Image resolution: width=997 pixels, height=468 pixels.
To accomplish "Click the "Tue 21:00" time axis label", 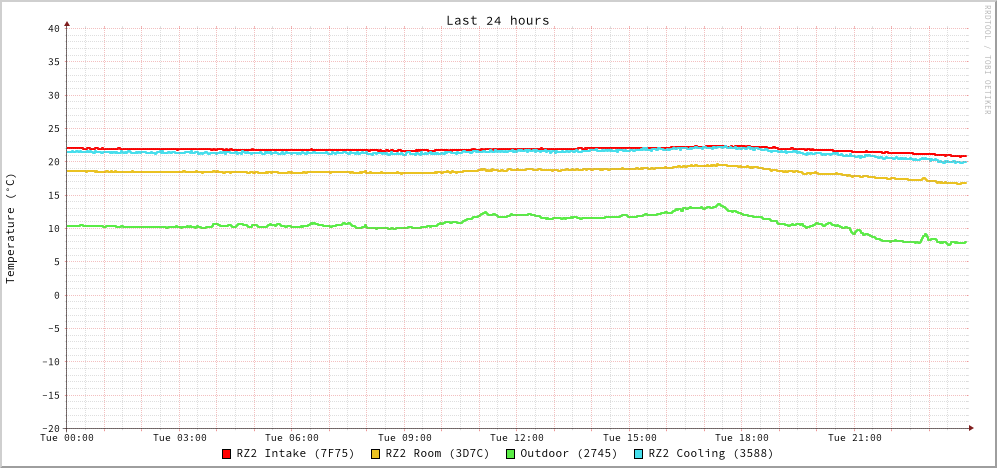I will tap(855, 438).
